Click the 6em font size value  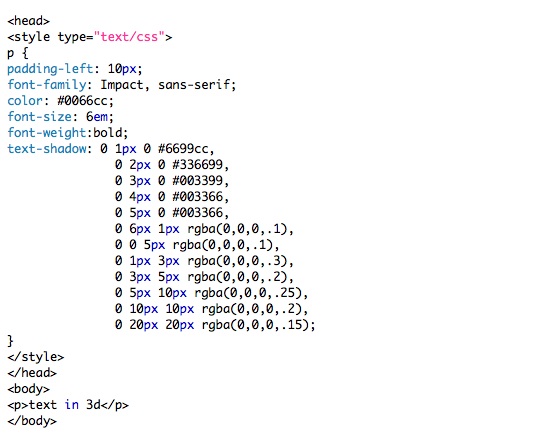click(97, 117)
